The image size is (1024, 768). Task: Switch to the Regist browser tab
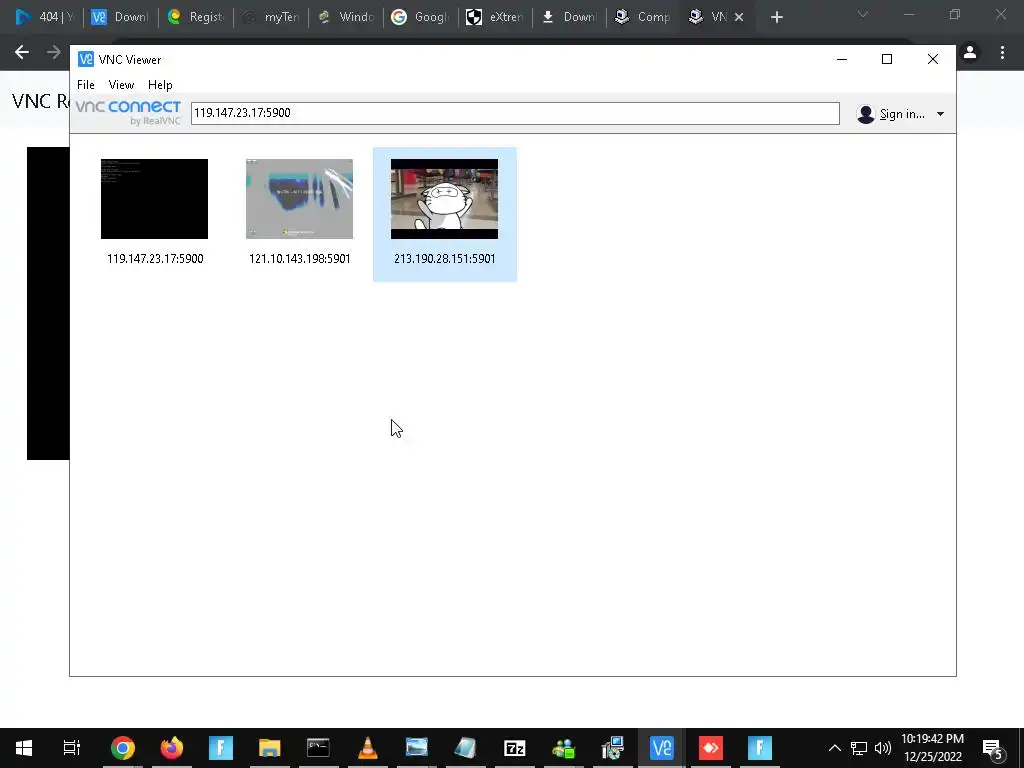click(x=195, y=17)
